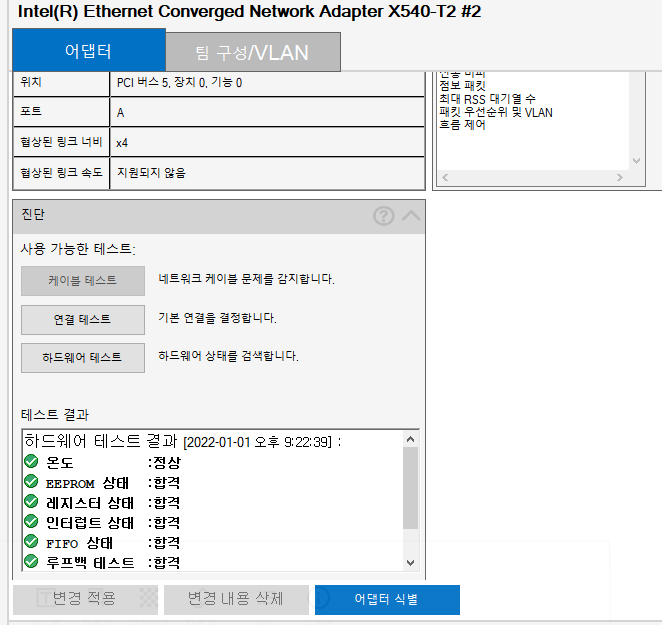
Task: Switch to the 어댑터 tab
Action: [x=89, y=50]
